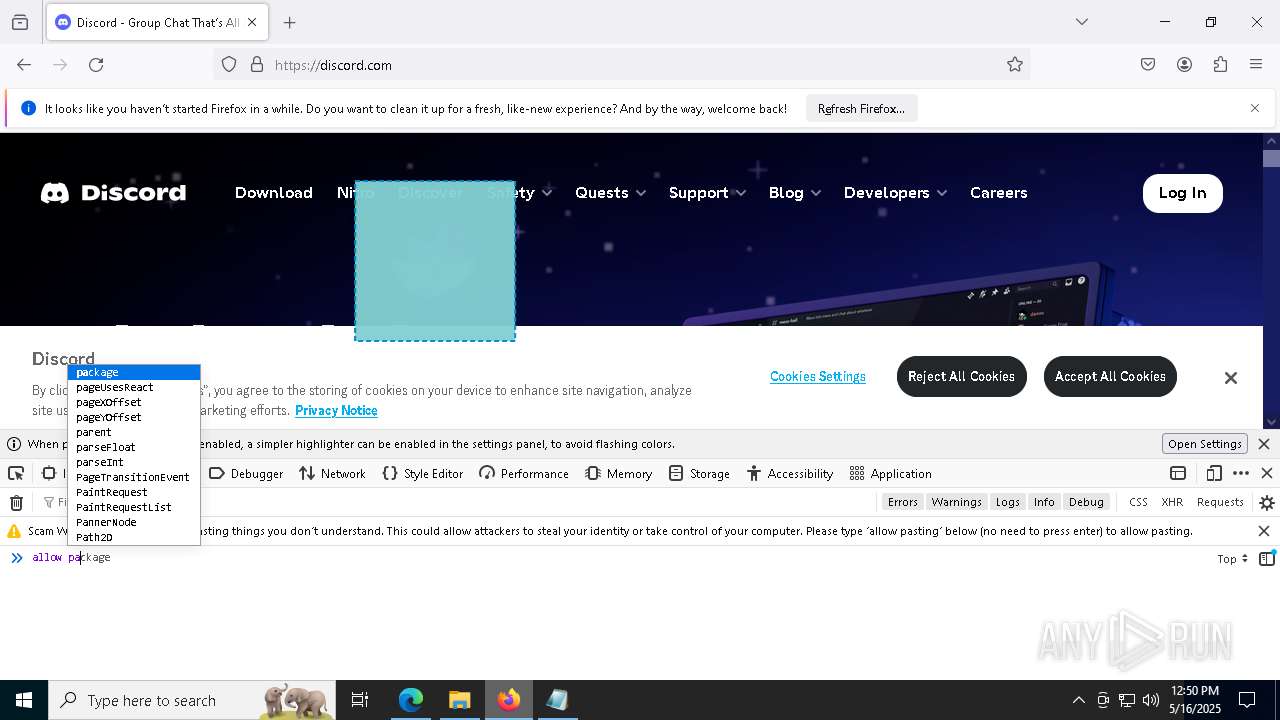
Task: Open the list all tabs dropdown
Action: [1081, 22]
